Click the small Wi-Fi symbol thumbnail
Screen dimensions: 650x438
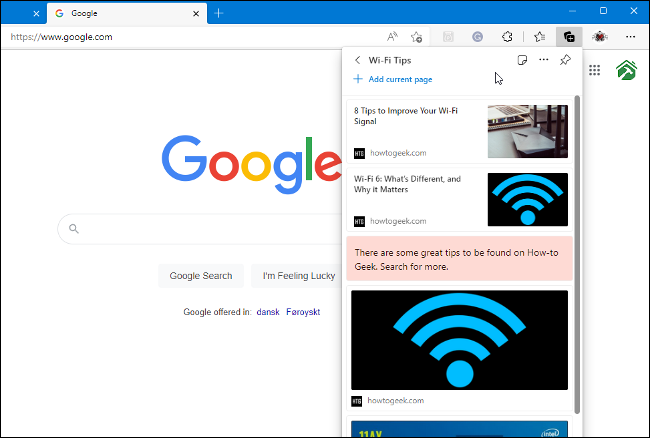point(528,200)
